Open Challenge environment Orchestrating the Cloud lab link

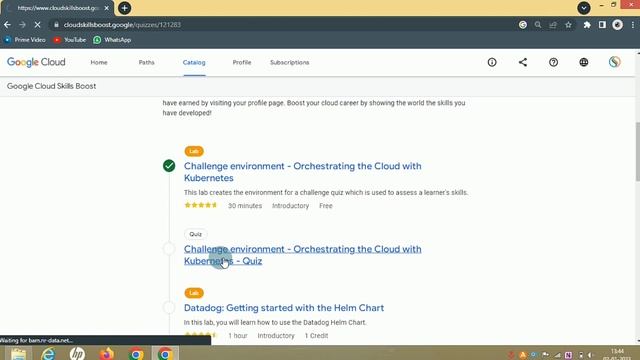tap(302, 172)
